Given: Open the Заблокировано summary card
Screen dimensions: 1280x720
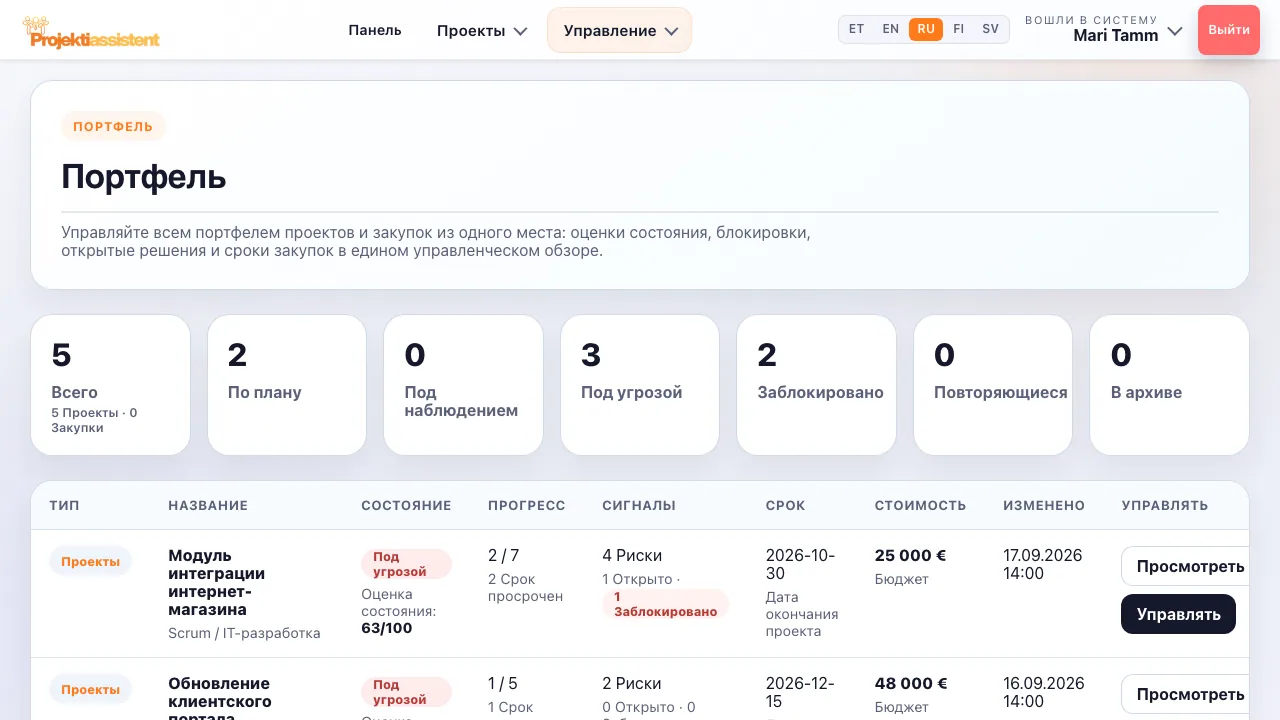Looking at the screenshot, I should pos(817,385).
